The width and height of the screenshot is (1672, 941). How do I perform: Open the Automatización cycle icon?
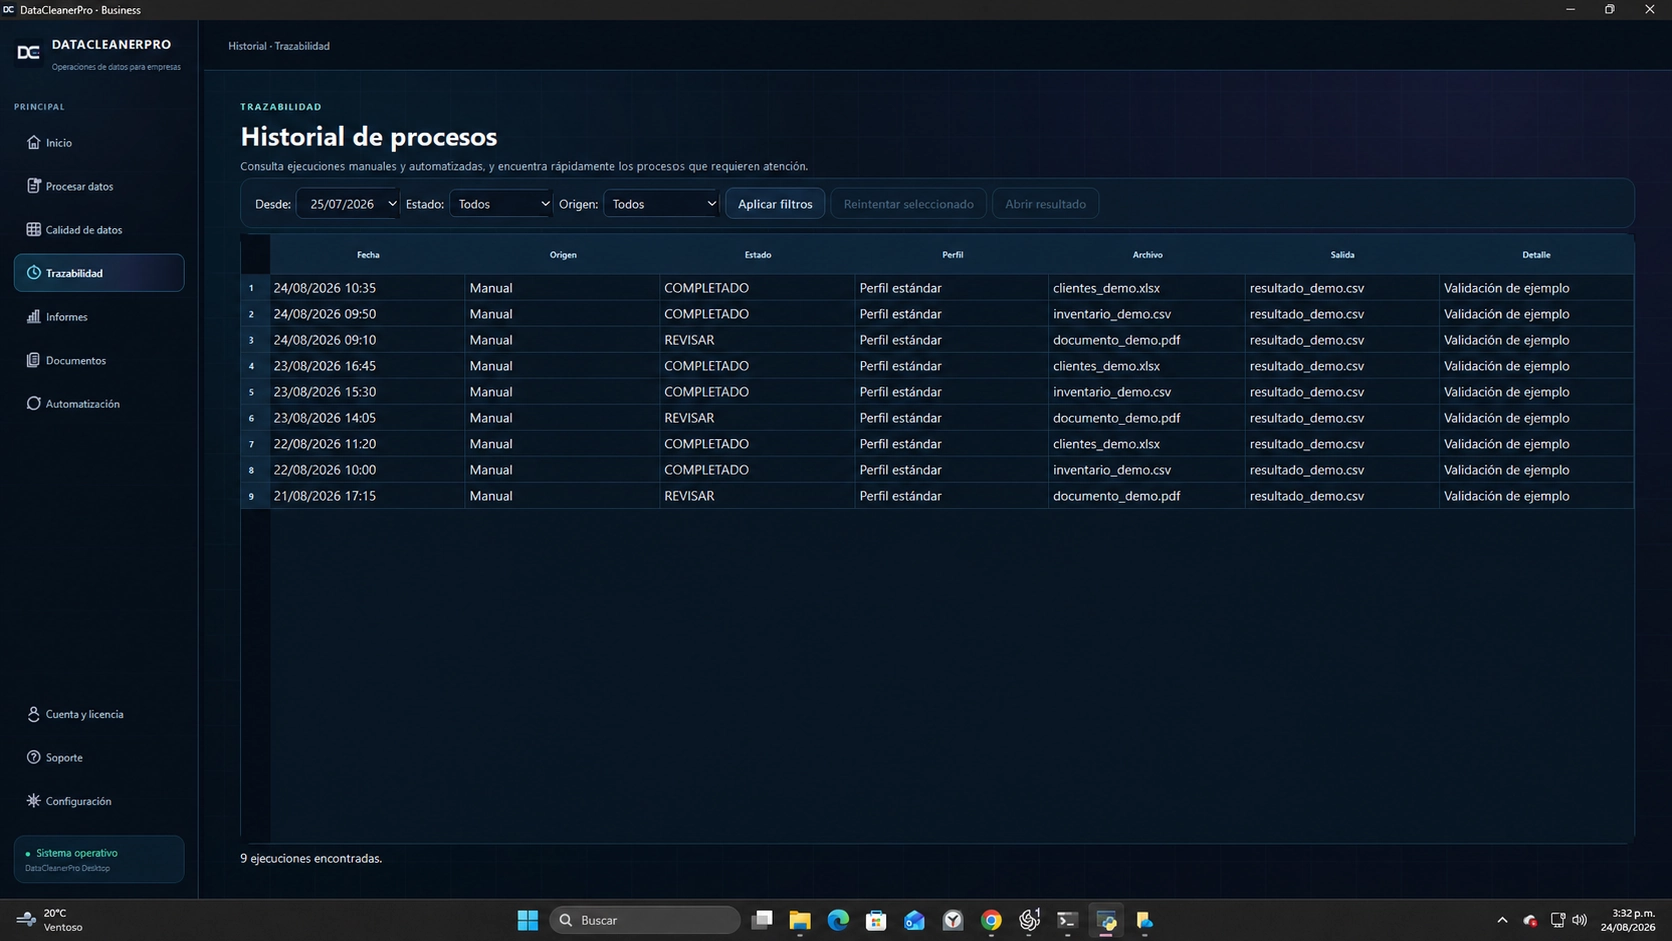[x=33, y=403]
